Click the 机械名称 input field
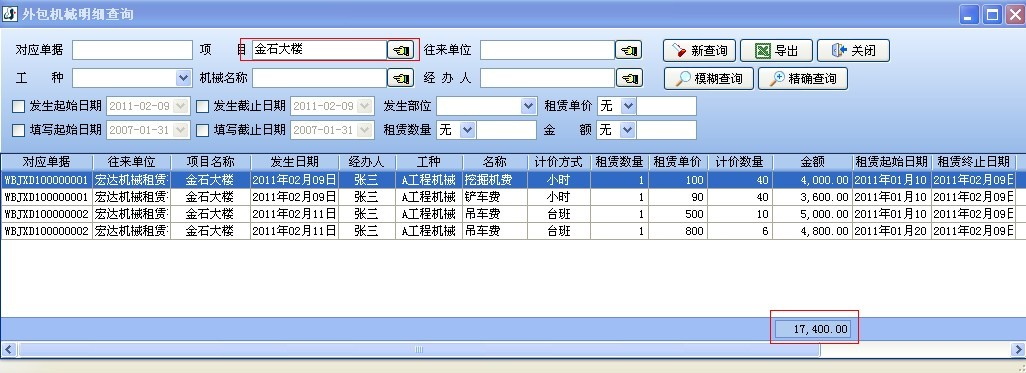This screenshot has height=373, width=1026. (319, 79)
